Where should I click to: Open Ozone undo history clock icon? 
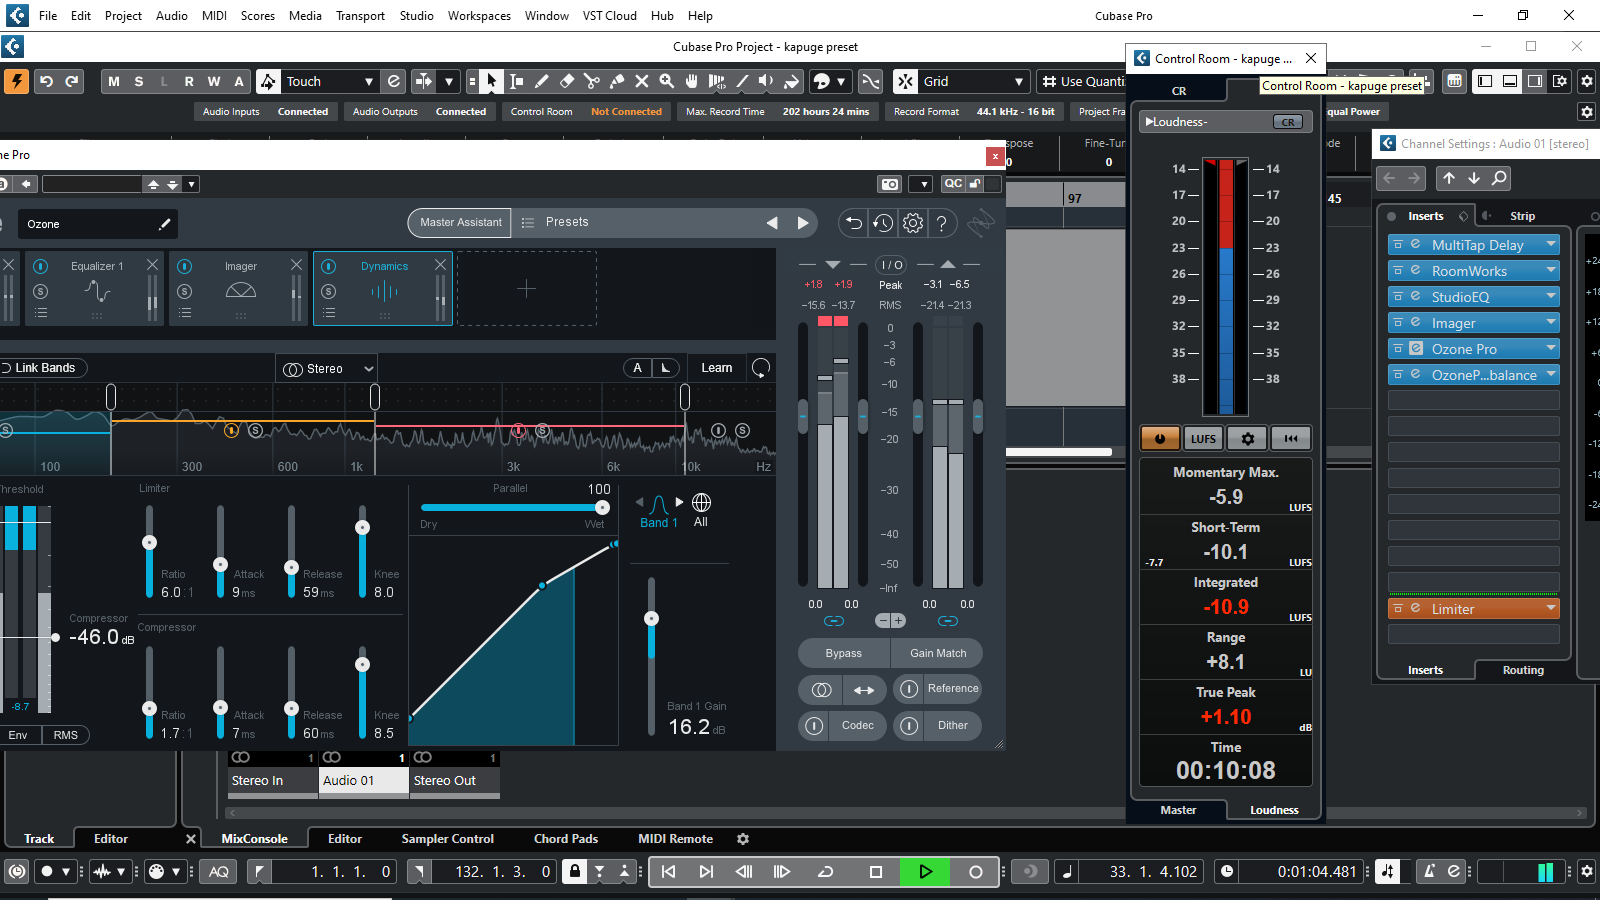click(x=883, y=223)
